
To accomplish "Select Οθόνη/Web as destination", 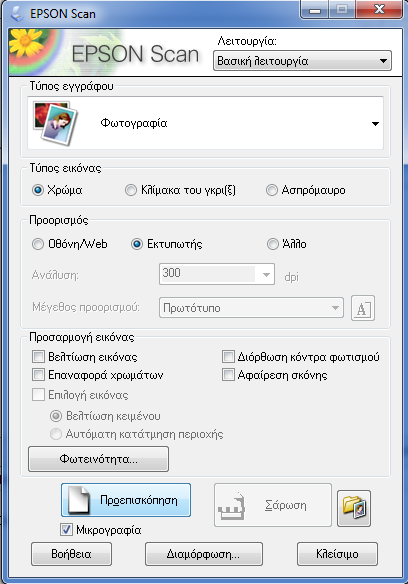I will pos(38,244).
